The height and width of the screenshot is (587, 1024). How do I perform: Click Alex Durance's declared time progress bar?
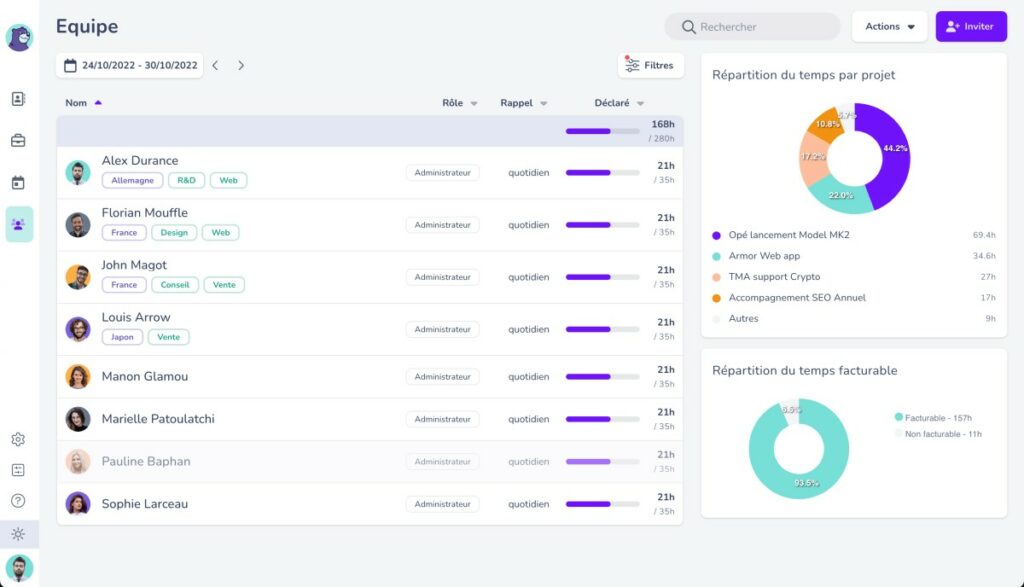[602, 173]
